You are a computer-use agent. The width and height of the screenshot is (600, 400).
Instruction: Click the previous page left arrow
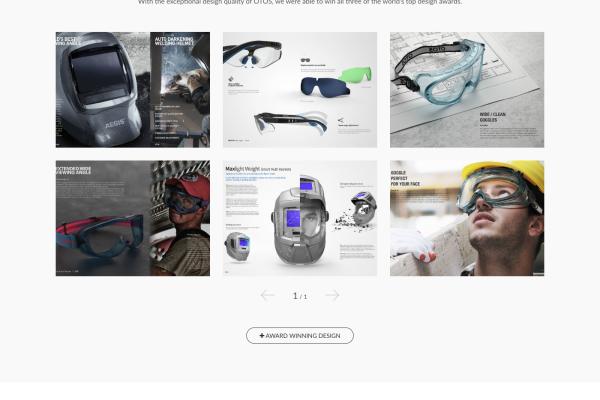[x=267, y=295]
